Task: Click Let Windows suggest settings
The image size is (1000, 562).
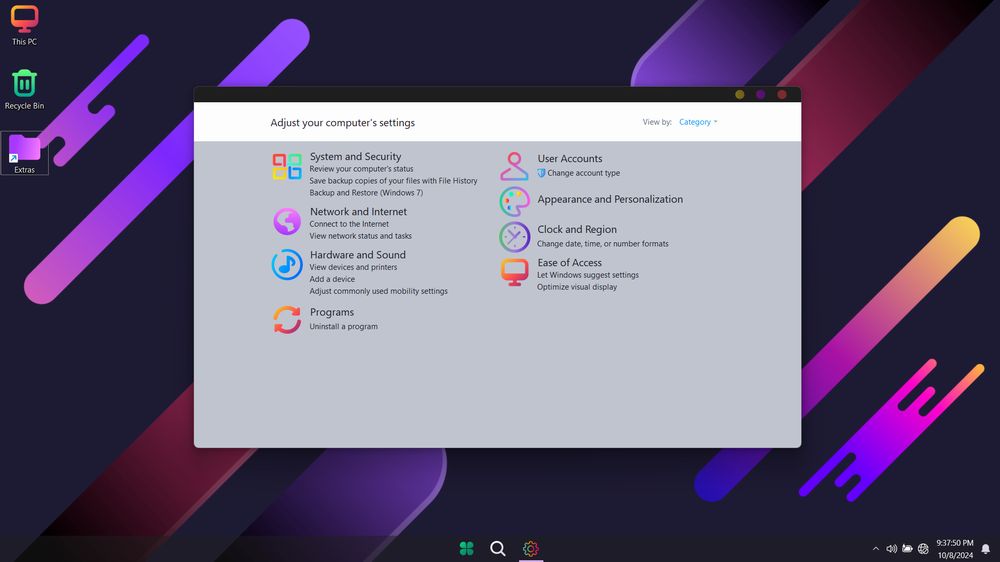Action: [x=587, y=275]
